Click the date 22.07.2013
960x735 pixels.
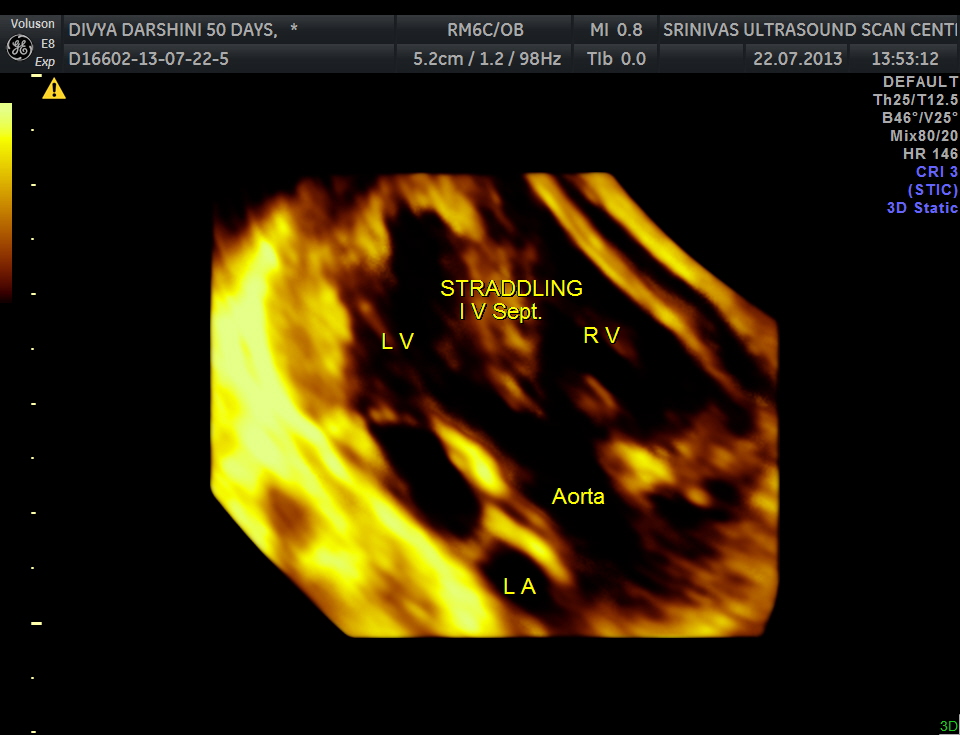tap(797, 59)
